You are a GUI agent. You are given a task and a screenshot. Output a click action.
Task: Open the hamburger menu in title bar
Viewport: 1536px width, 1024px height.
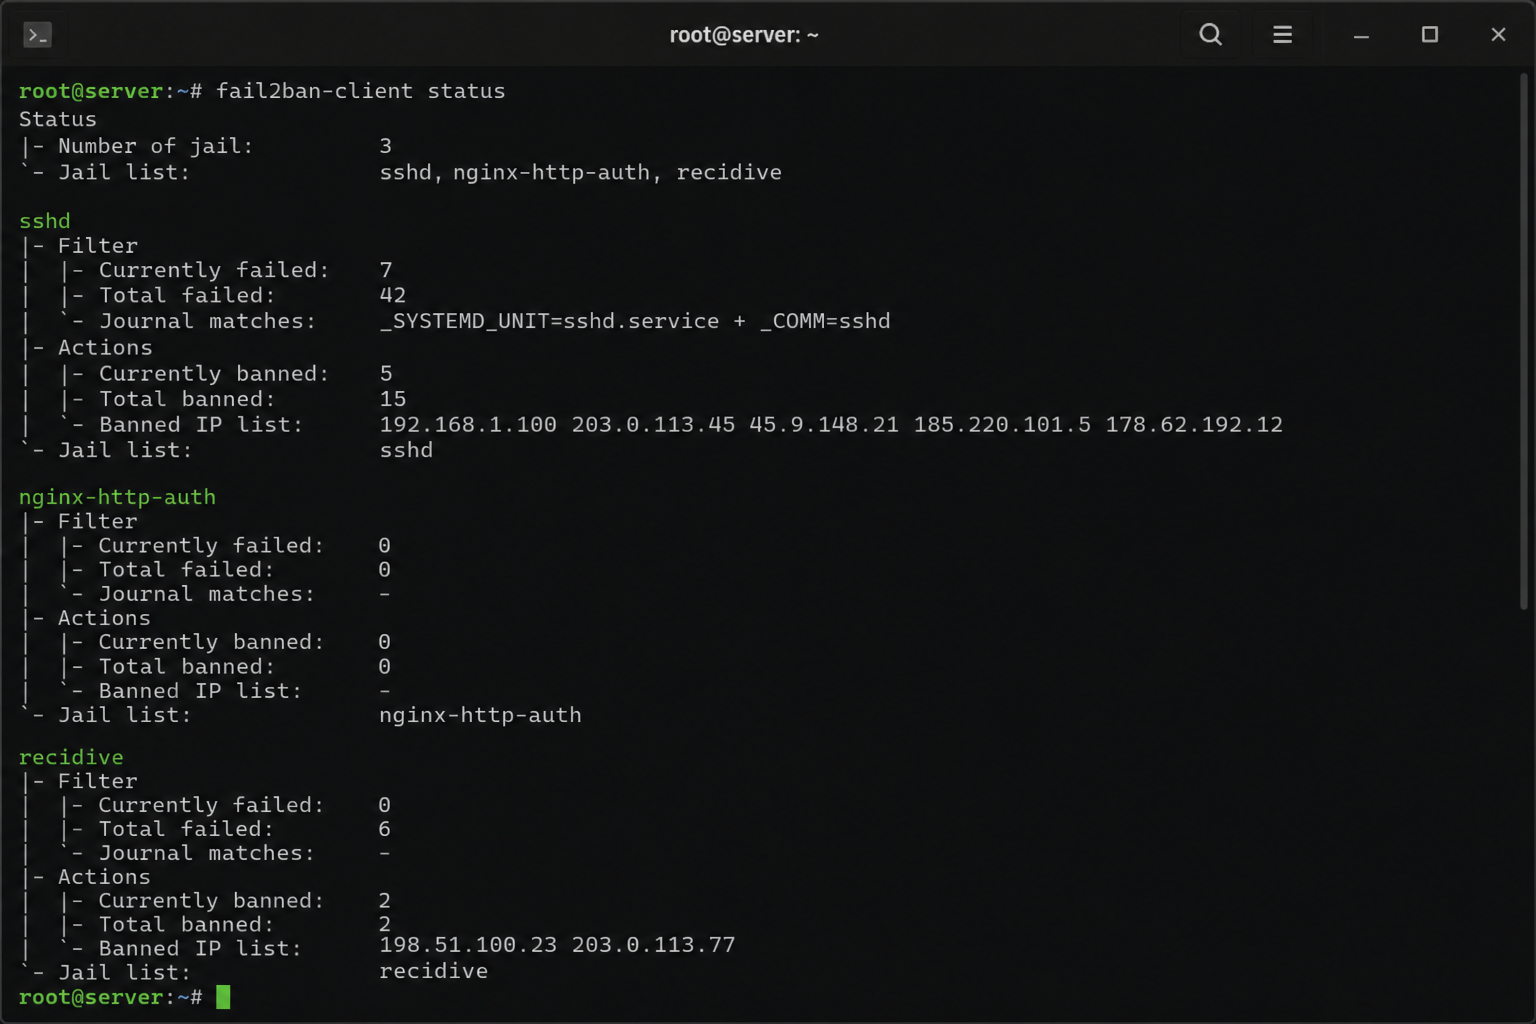tap(1282, 35)
